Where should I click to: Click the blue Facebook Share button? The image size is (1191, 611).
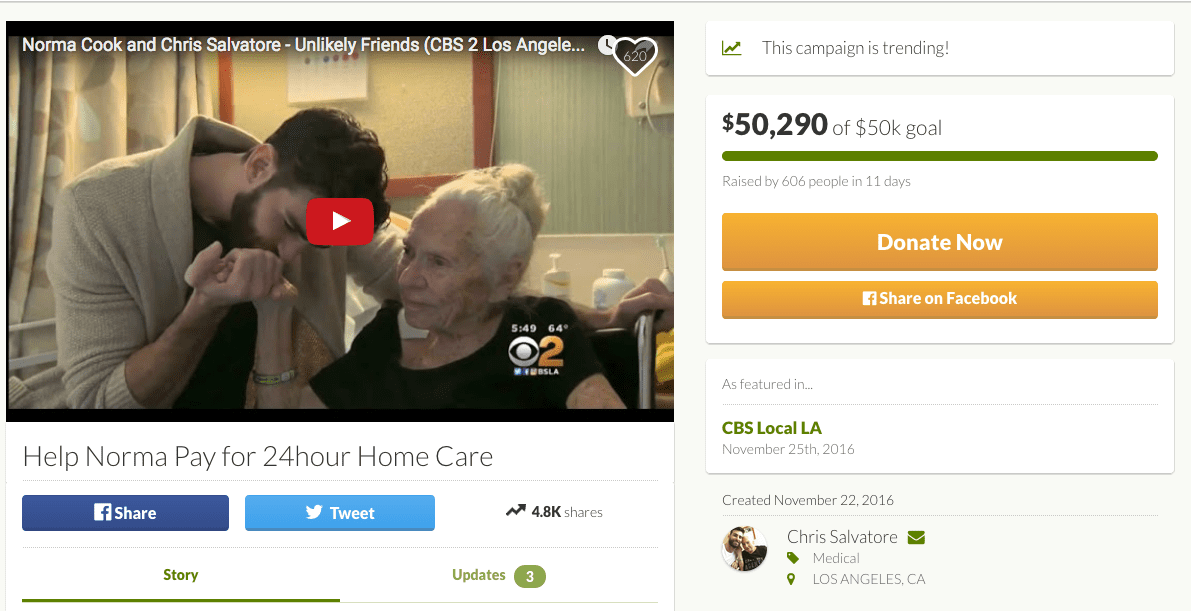point(125,513)
